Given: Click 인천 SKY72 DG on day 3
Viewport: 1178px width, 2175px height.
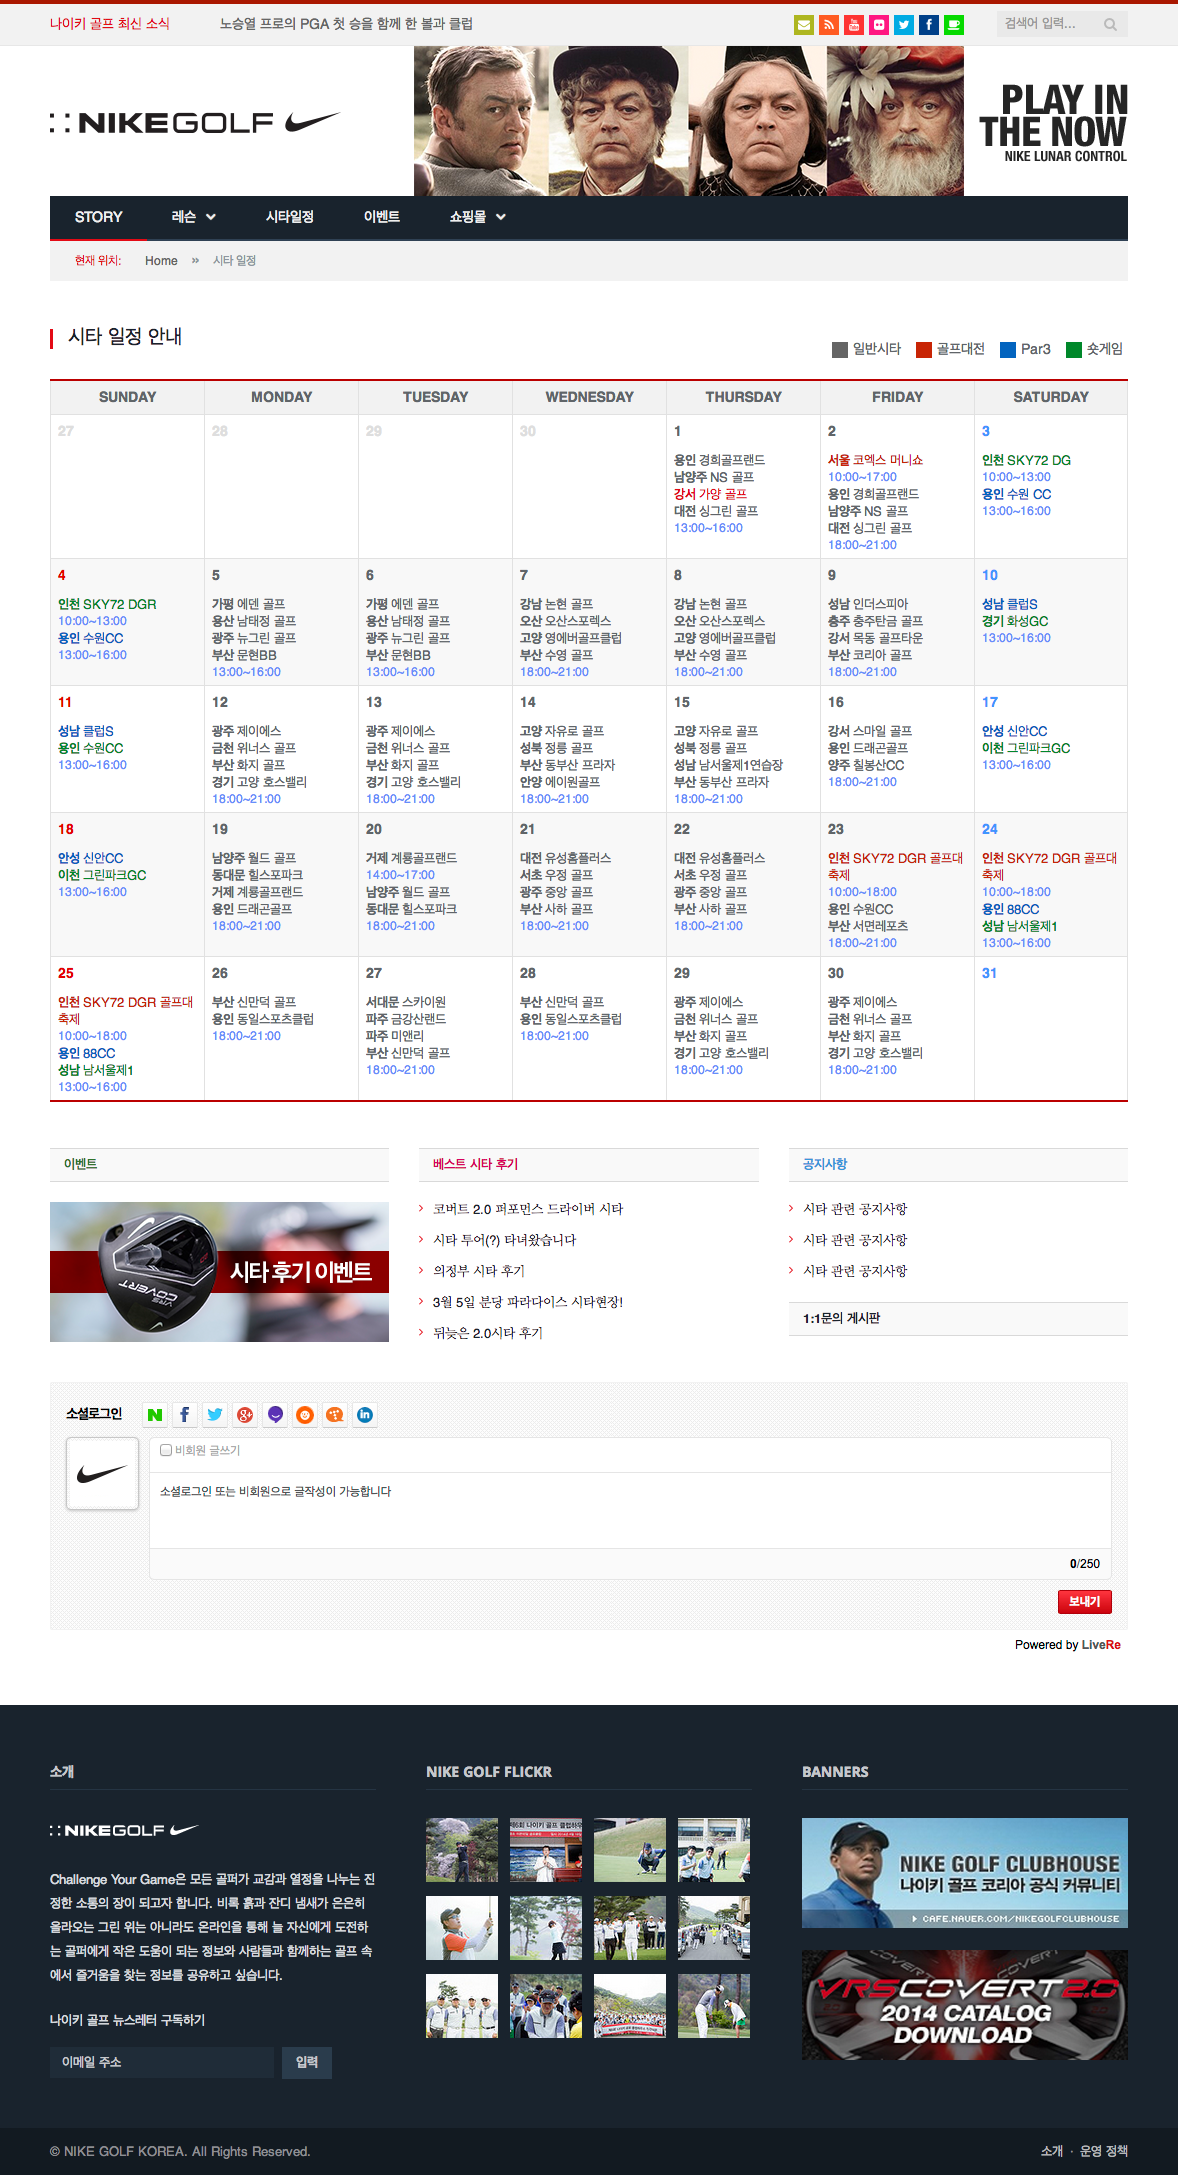Looking at the screenshot, I should tap(1026, 460).
